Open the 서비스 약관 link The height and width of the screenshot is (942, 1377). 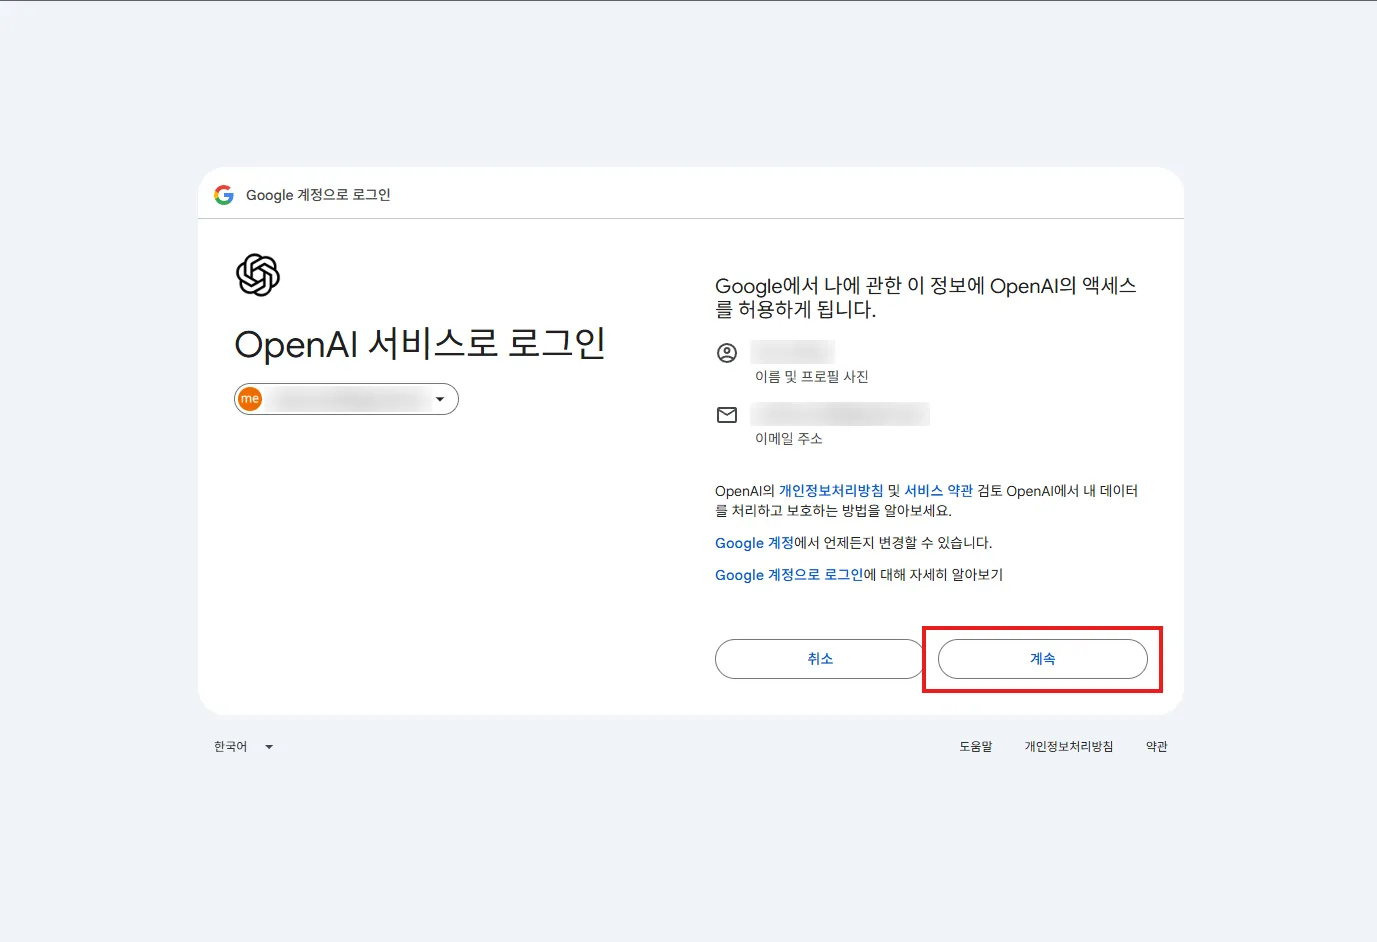pos(938,491)
